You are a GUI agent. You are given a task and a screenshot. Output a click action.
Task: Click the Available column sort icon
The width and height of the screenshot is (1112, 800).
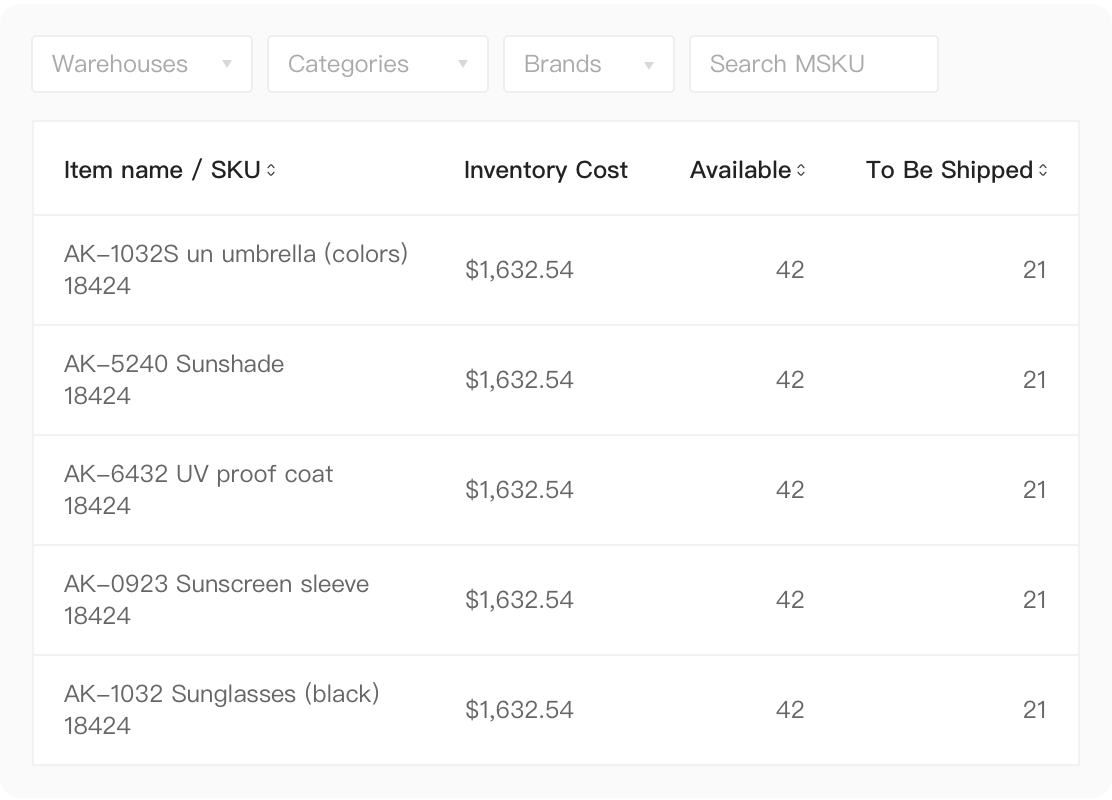pyautogui.click(x=800, y=170)
